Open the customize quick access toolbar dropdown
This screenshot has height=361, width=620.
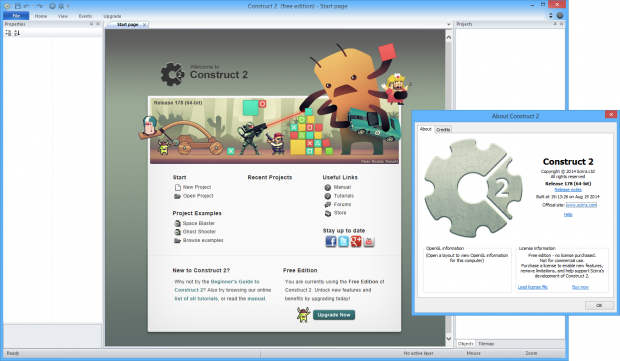pyautogui.click(x=68, y=6)
